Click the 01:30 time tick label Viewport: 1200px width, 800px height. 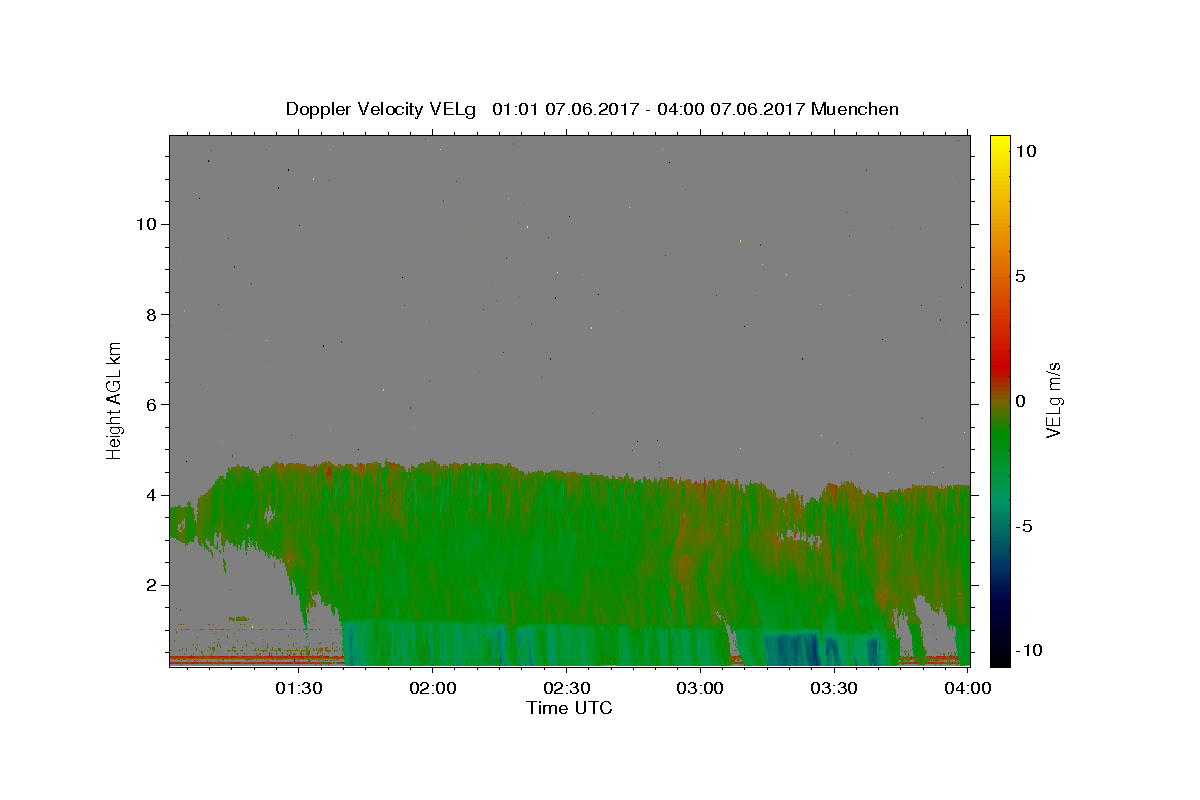[x=299, y=687]
